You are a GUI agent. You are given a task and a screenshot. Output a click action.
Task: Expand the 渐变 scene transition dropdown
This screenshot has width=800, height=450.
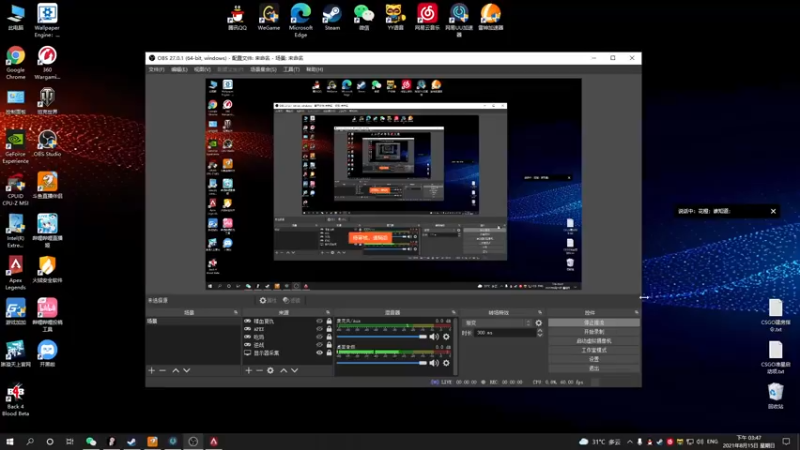[498, 323]
